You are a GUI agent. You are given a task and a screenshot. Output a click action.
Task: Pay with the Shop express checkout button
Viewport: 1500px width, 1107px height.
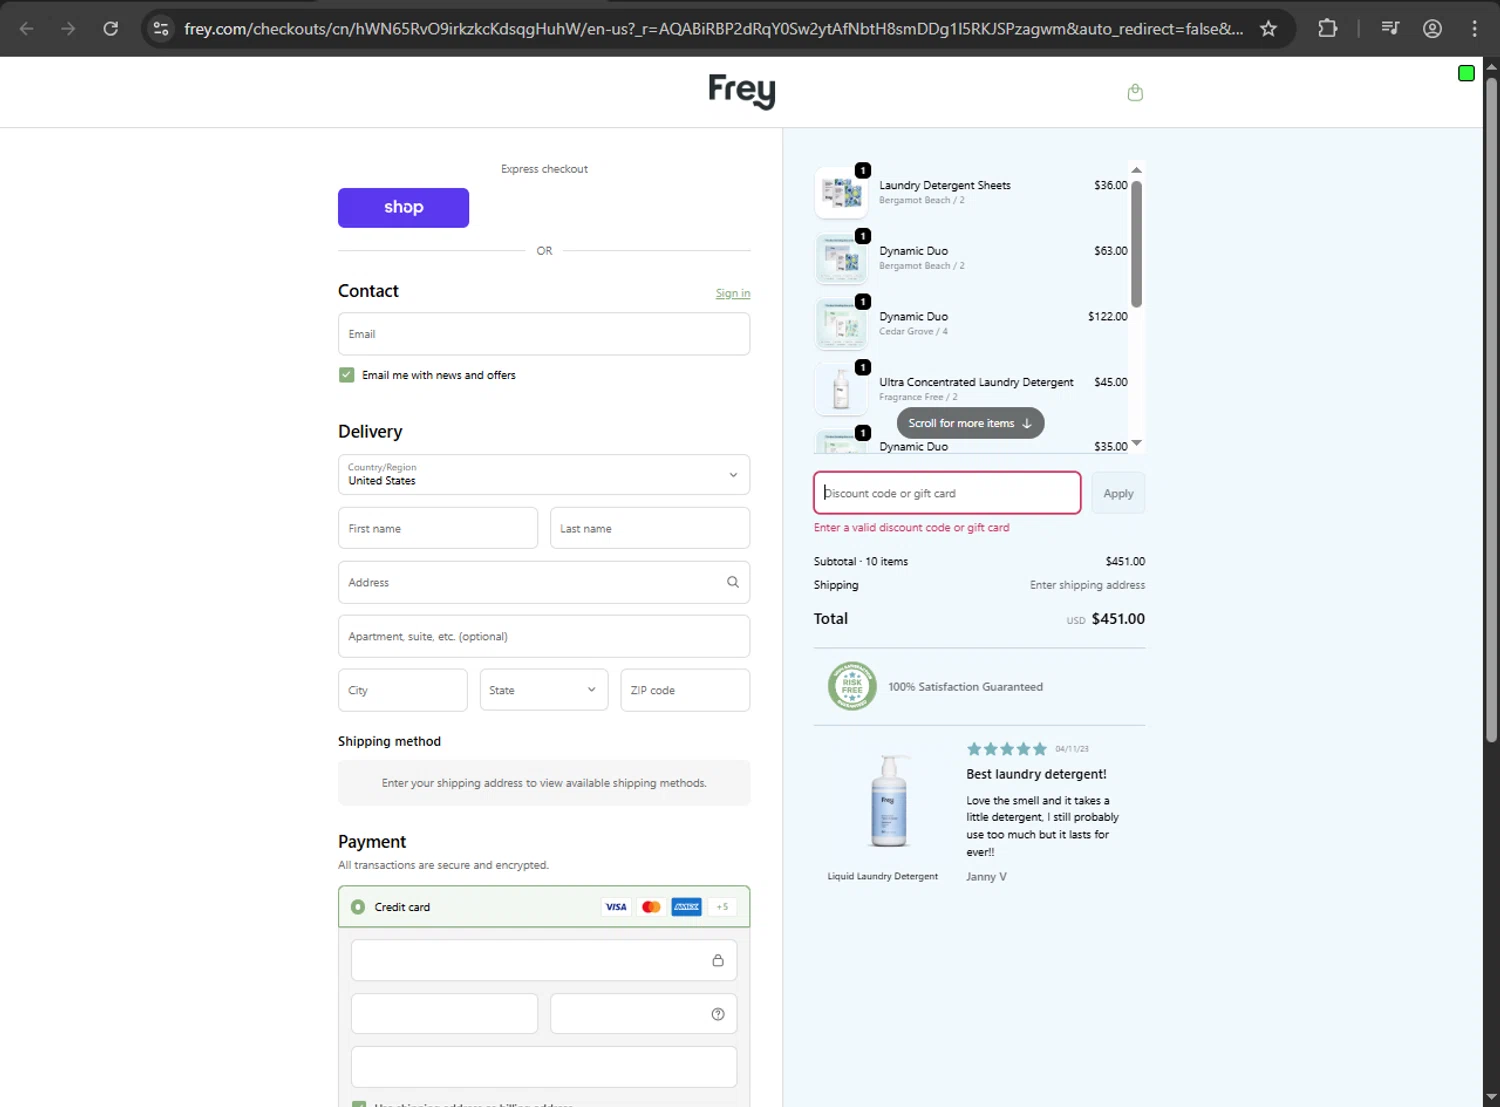click(x=403, y=208)
